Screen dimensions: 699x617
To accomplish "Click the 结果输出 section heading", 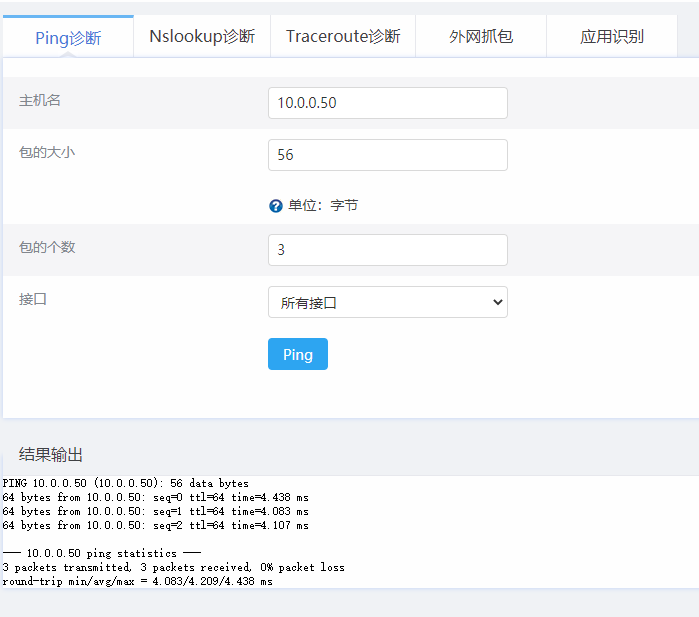I will coord(50,454).
